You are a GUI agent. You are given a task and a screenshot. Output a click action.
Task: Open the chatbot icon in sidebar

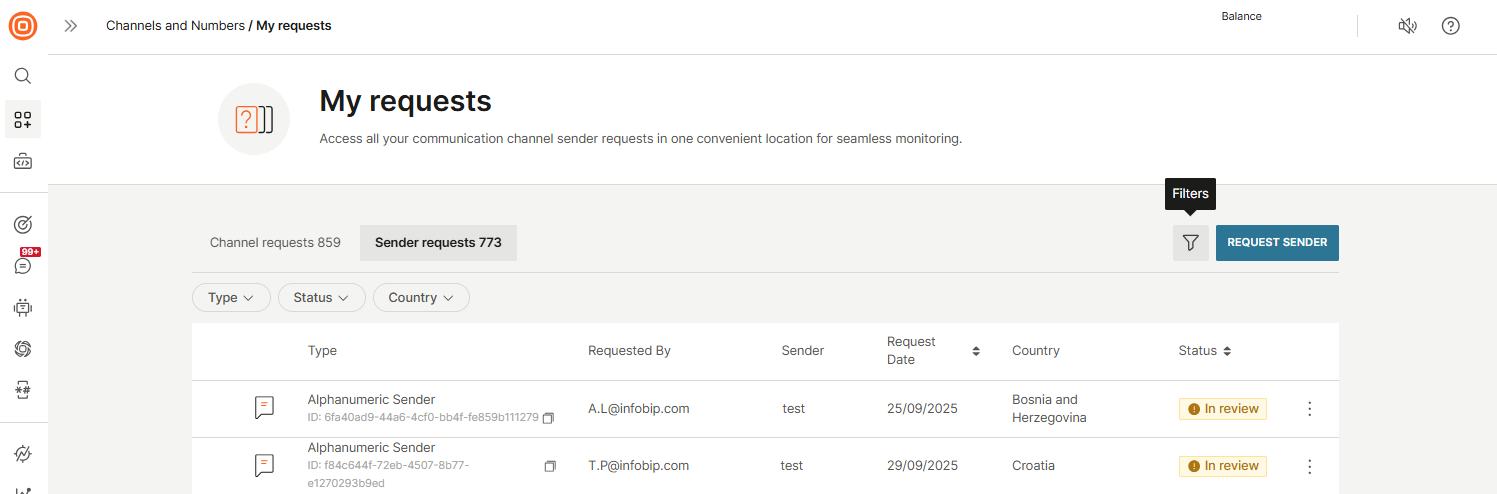(x=23, y=307)
